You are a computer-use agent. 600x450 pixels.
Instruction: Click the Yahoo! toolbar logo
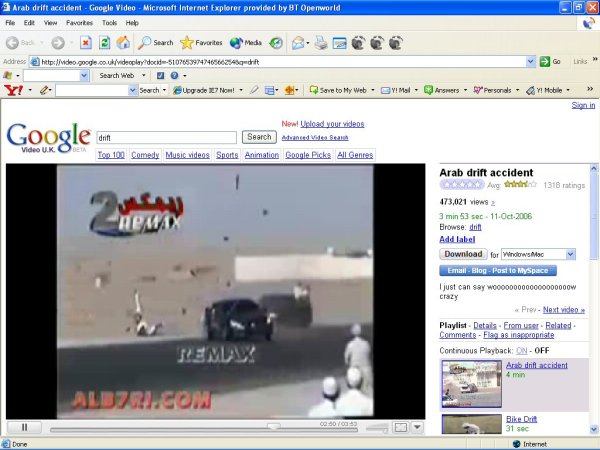click(12, 90)
